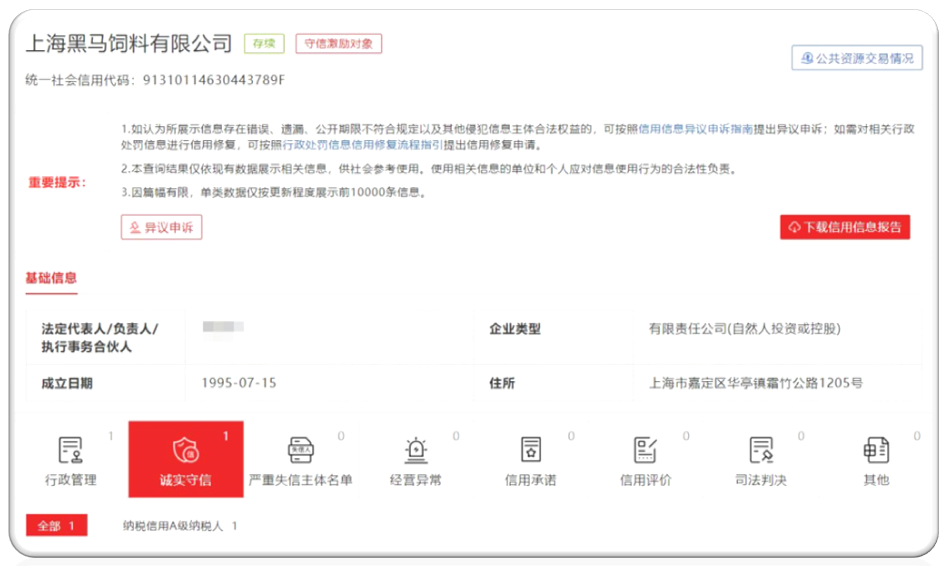Select the 信用承诺 document icon
Image resolution: width=945 pixels, height=566 pixels.
(x=530, y=451)
